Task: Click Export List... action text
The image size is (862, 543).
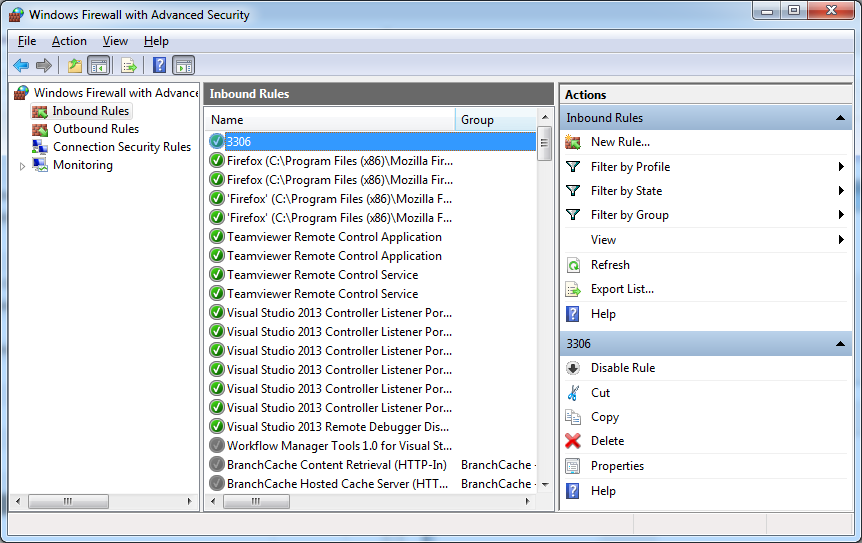Action: pyautogui.click(x=622, y=289)
